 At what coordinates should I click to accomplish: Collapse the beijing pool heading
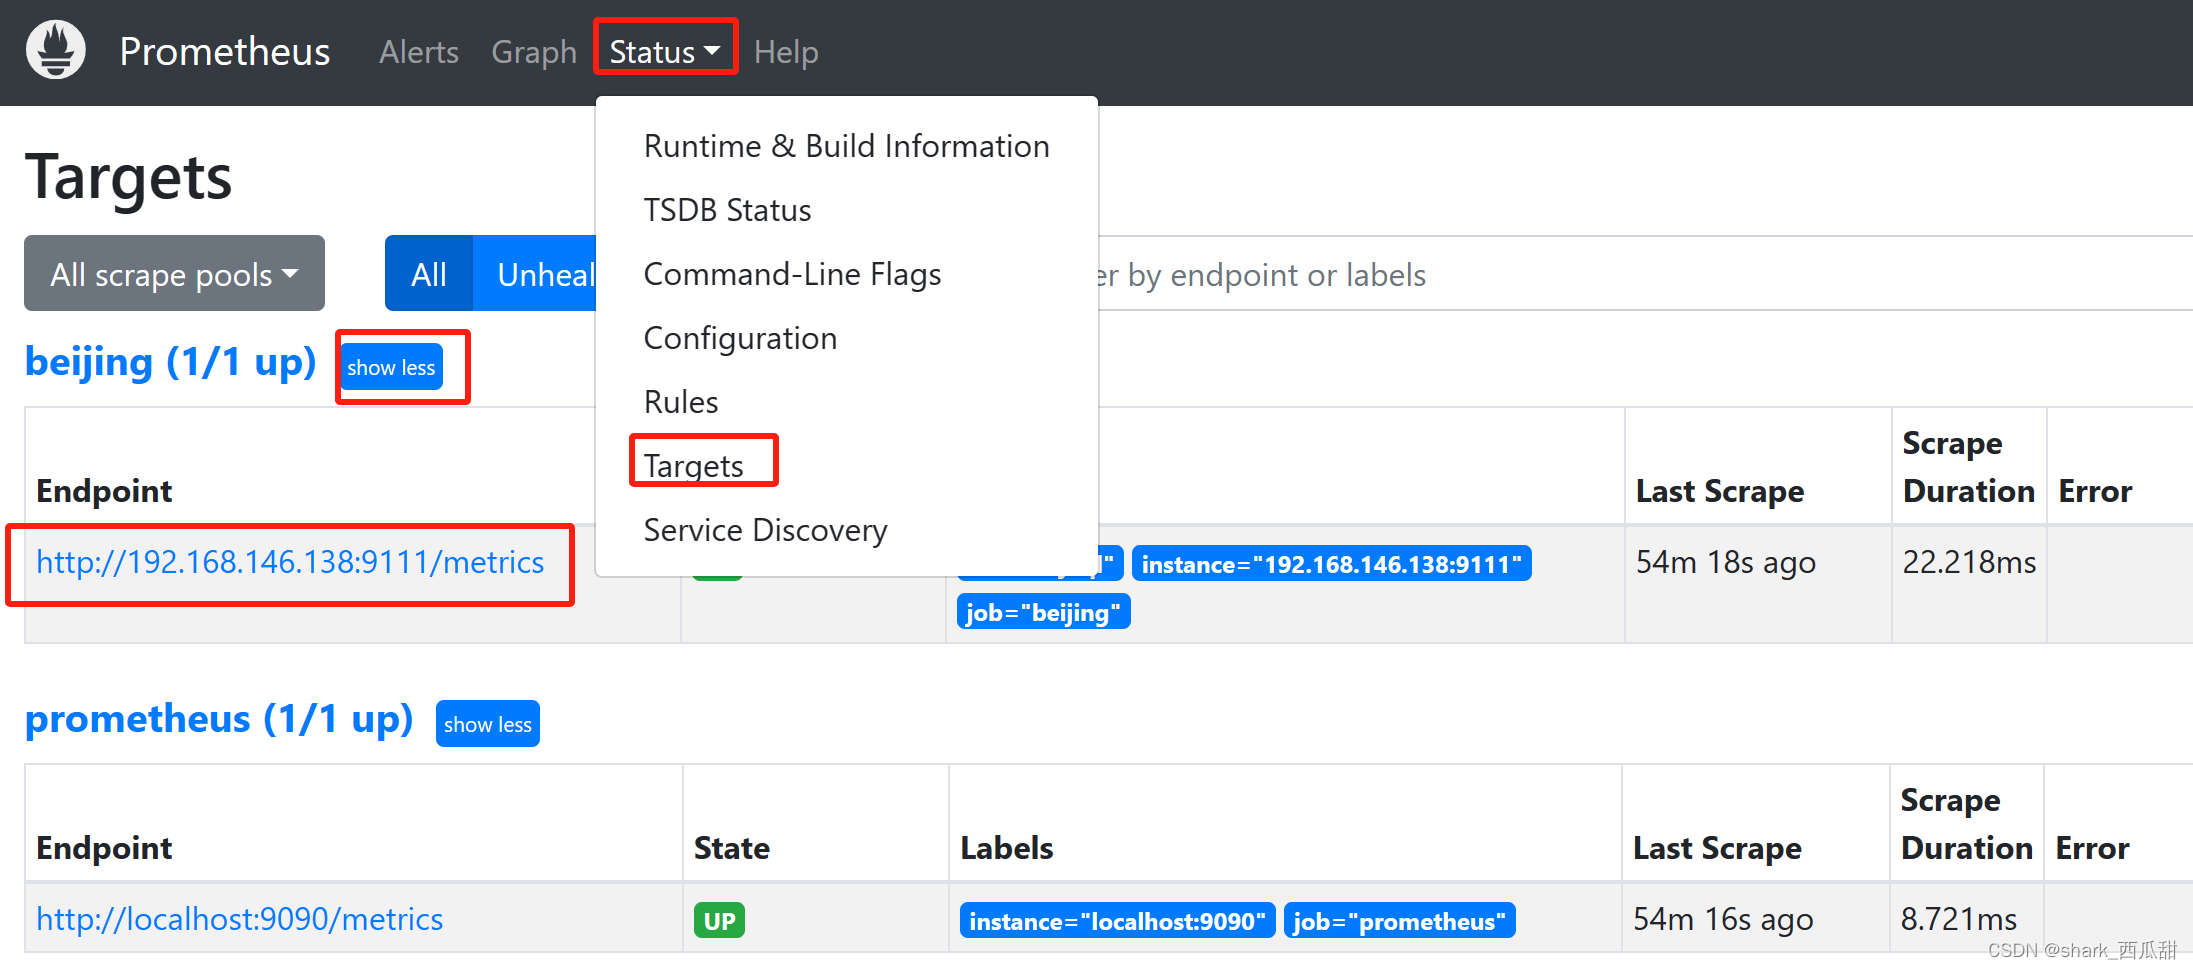[171, 362]
